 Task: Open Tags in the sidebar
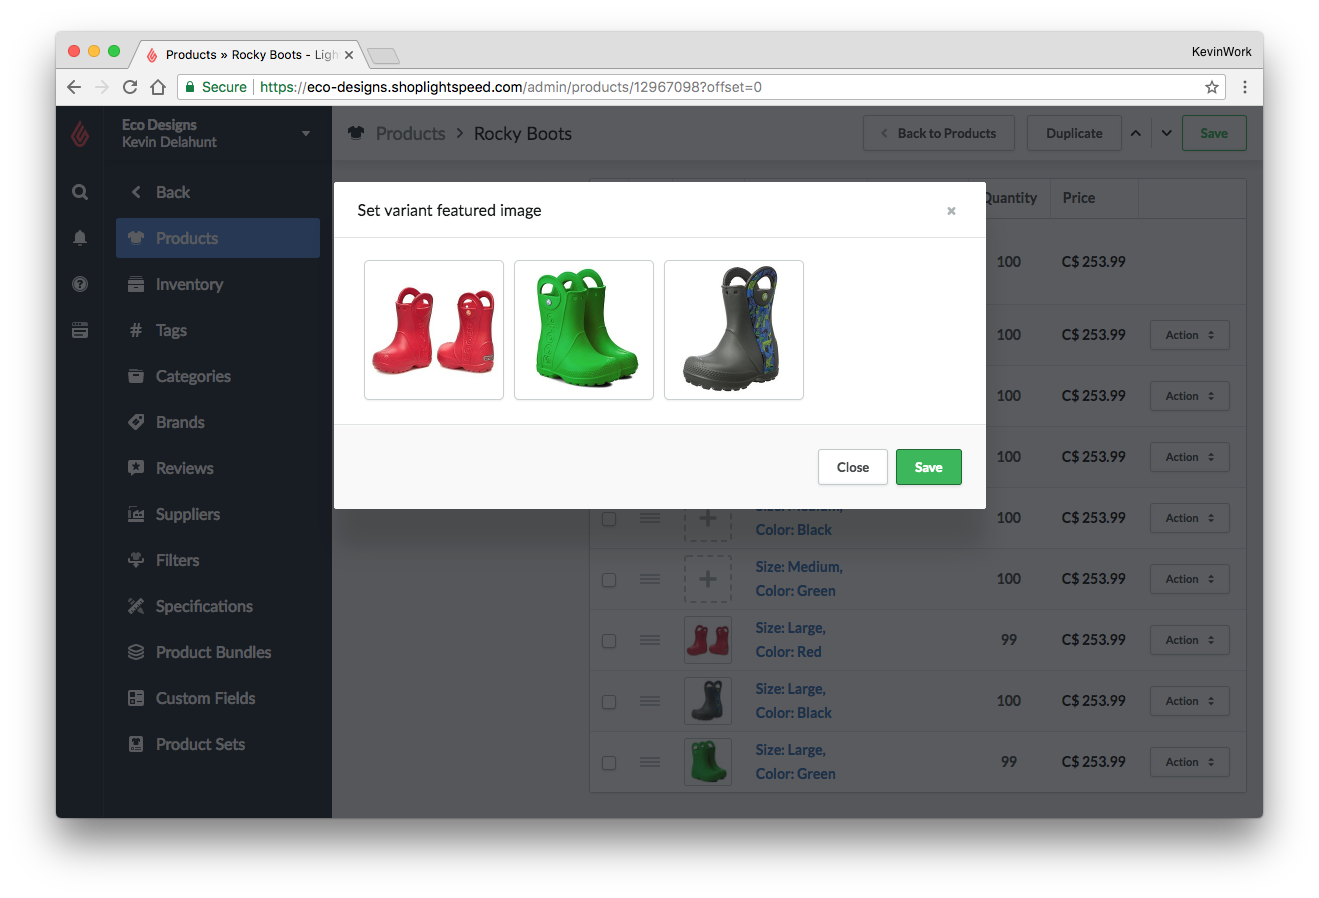pos(218,330)
